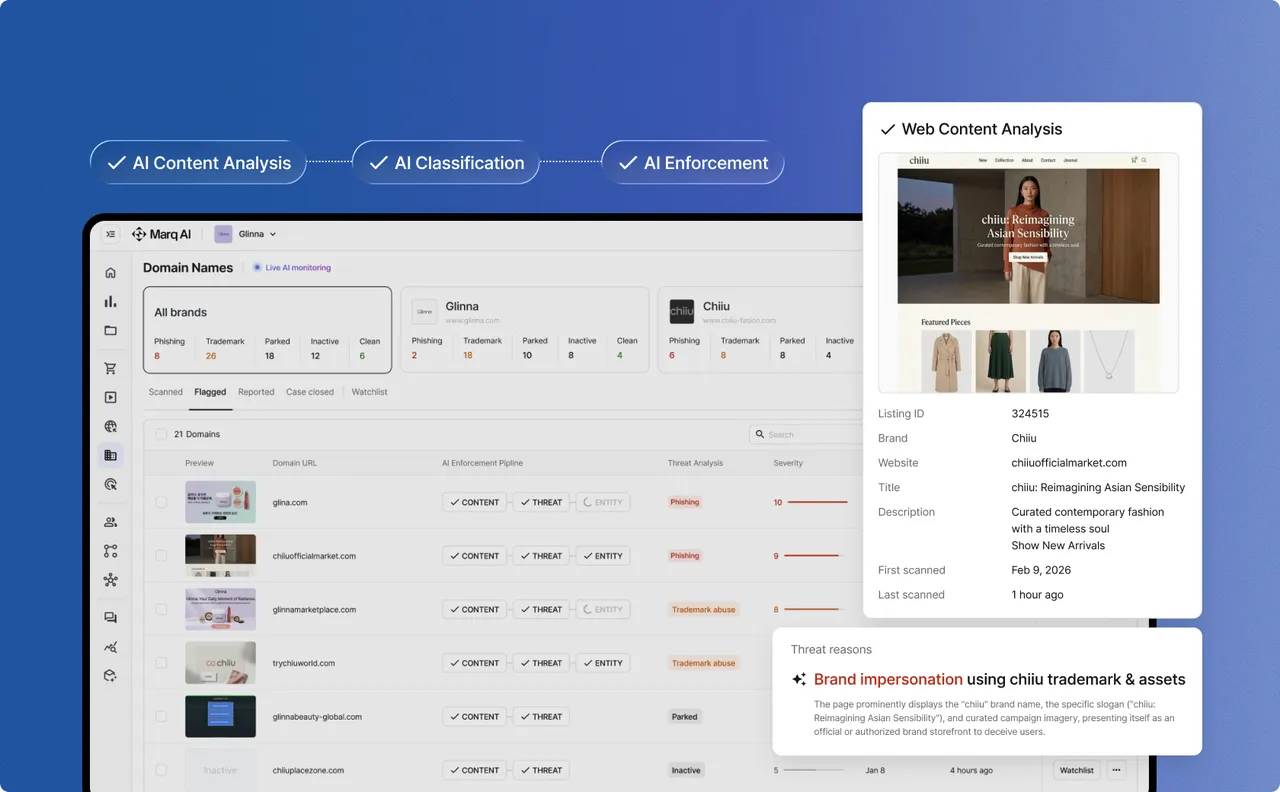The height and width of the screenshot is (792, 1280).
Task: Click the Search input field
Action: click(806, 434)
